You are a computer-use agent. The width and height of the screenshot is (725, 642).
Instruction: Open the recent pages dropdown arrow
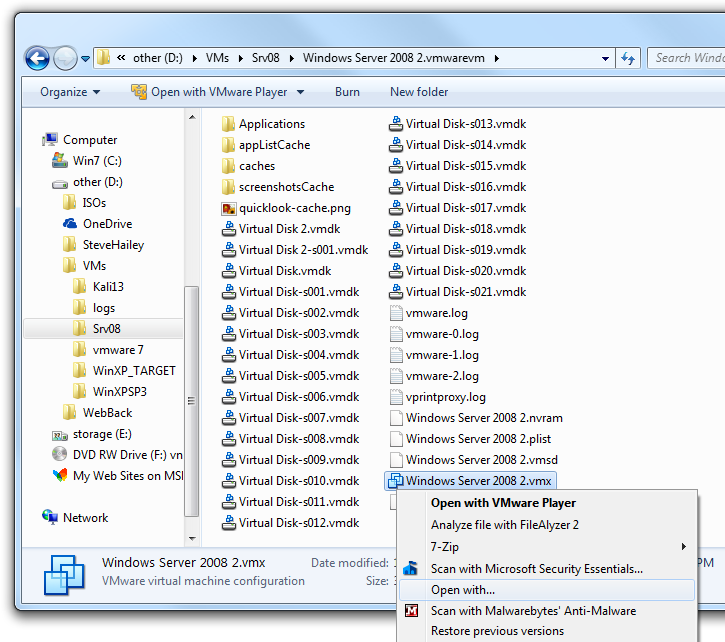pos(86,59)
